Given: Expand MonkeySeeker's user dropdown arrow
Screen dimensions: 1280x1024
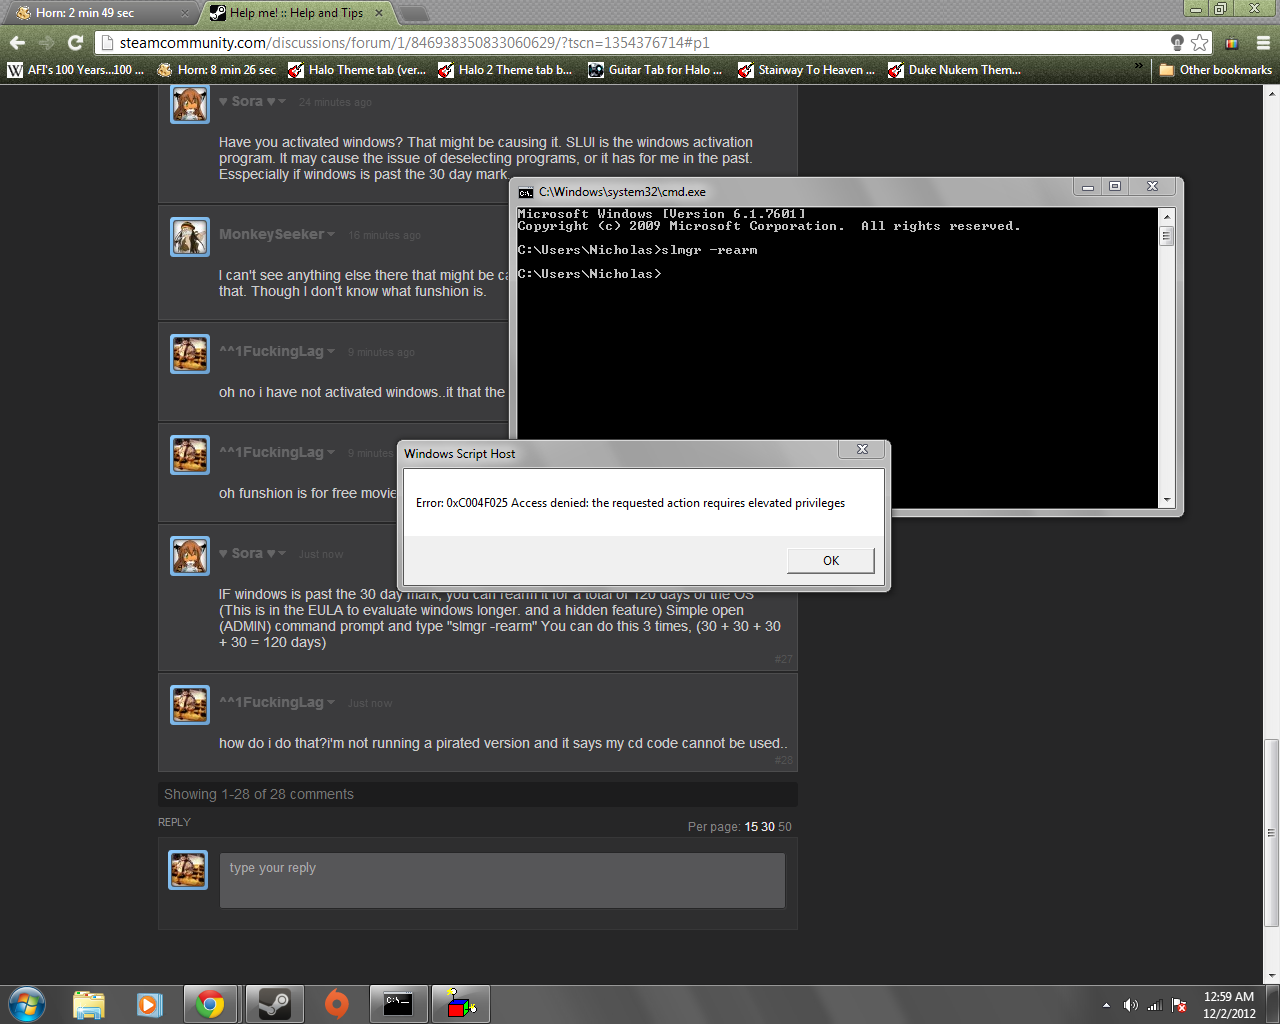Looking at the screenshot, I should [331, 235].
